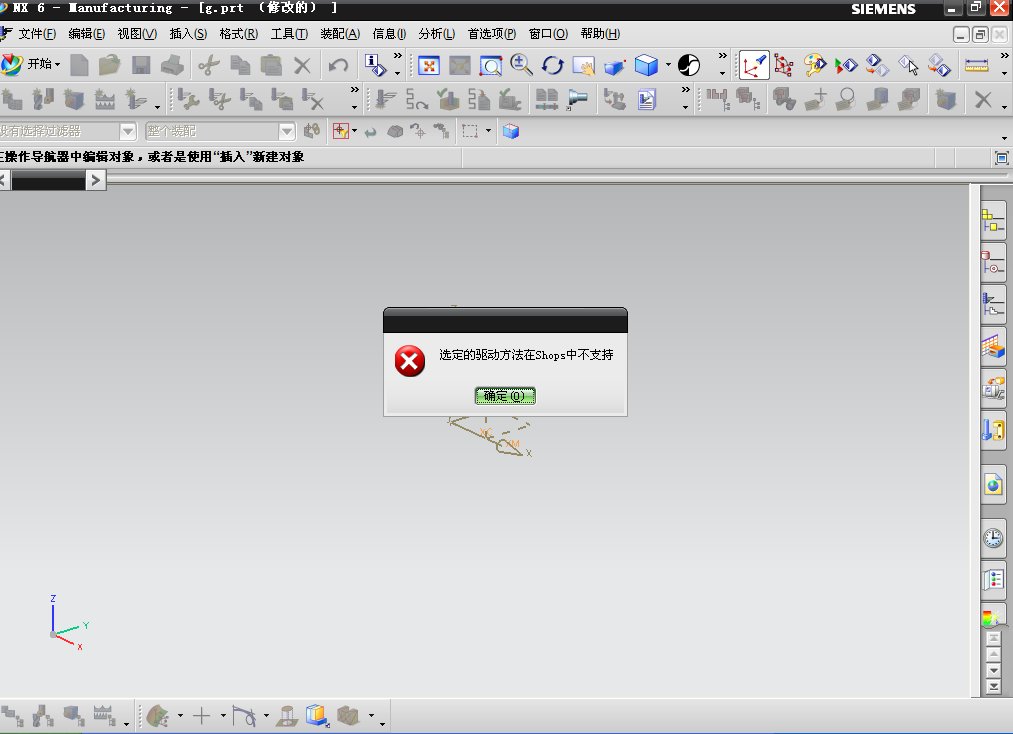Expand view toolbar overflow chevron
1013x734 pixels.
click(x=722, y=56)
